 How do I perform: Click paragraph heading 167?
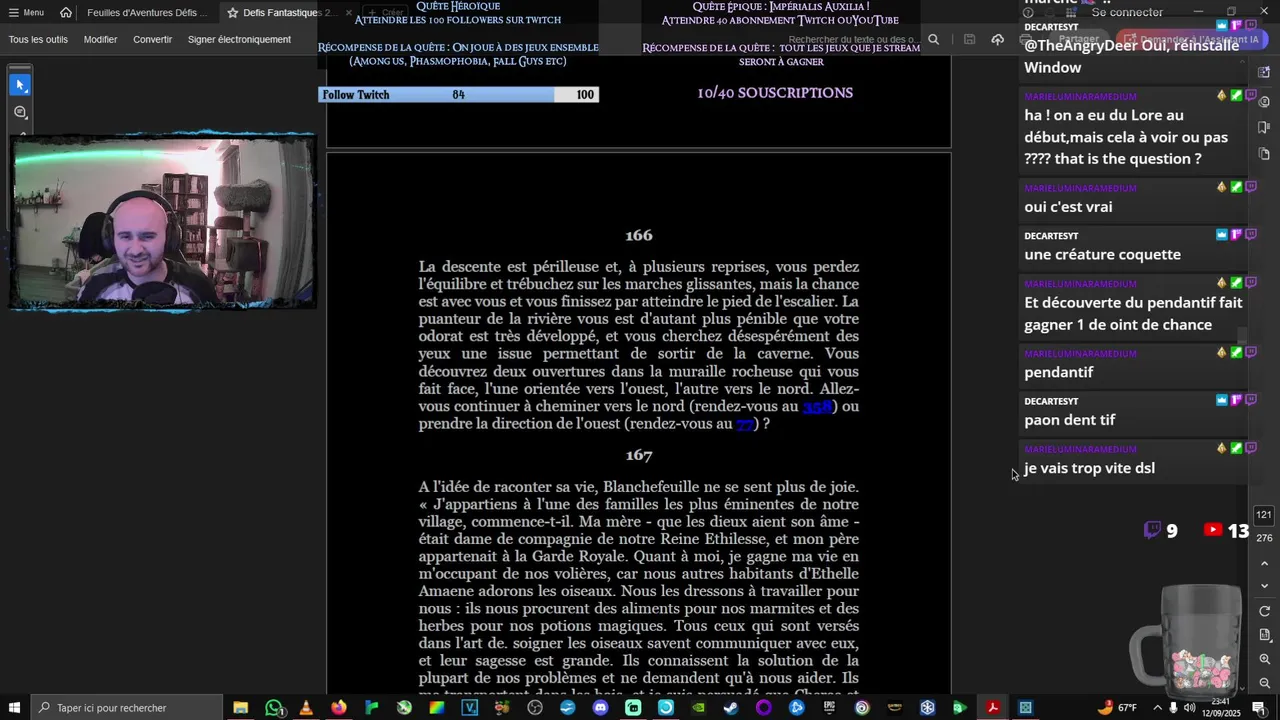[638, 455]
